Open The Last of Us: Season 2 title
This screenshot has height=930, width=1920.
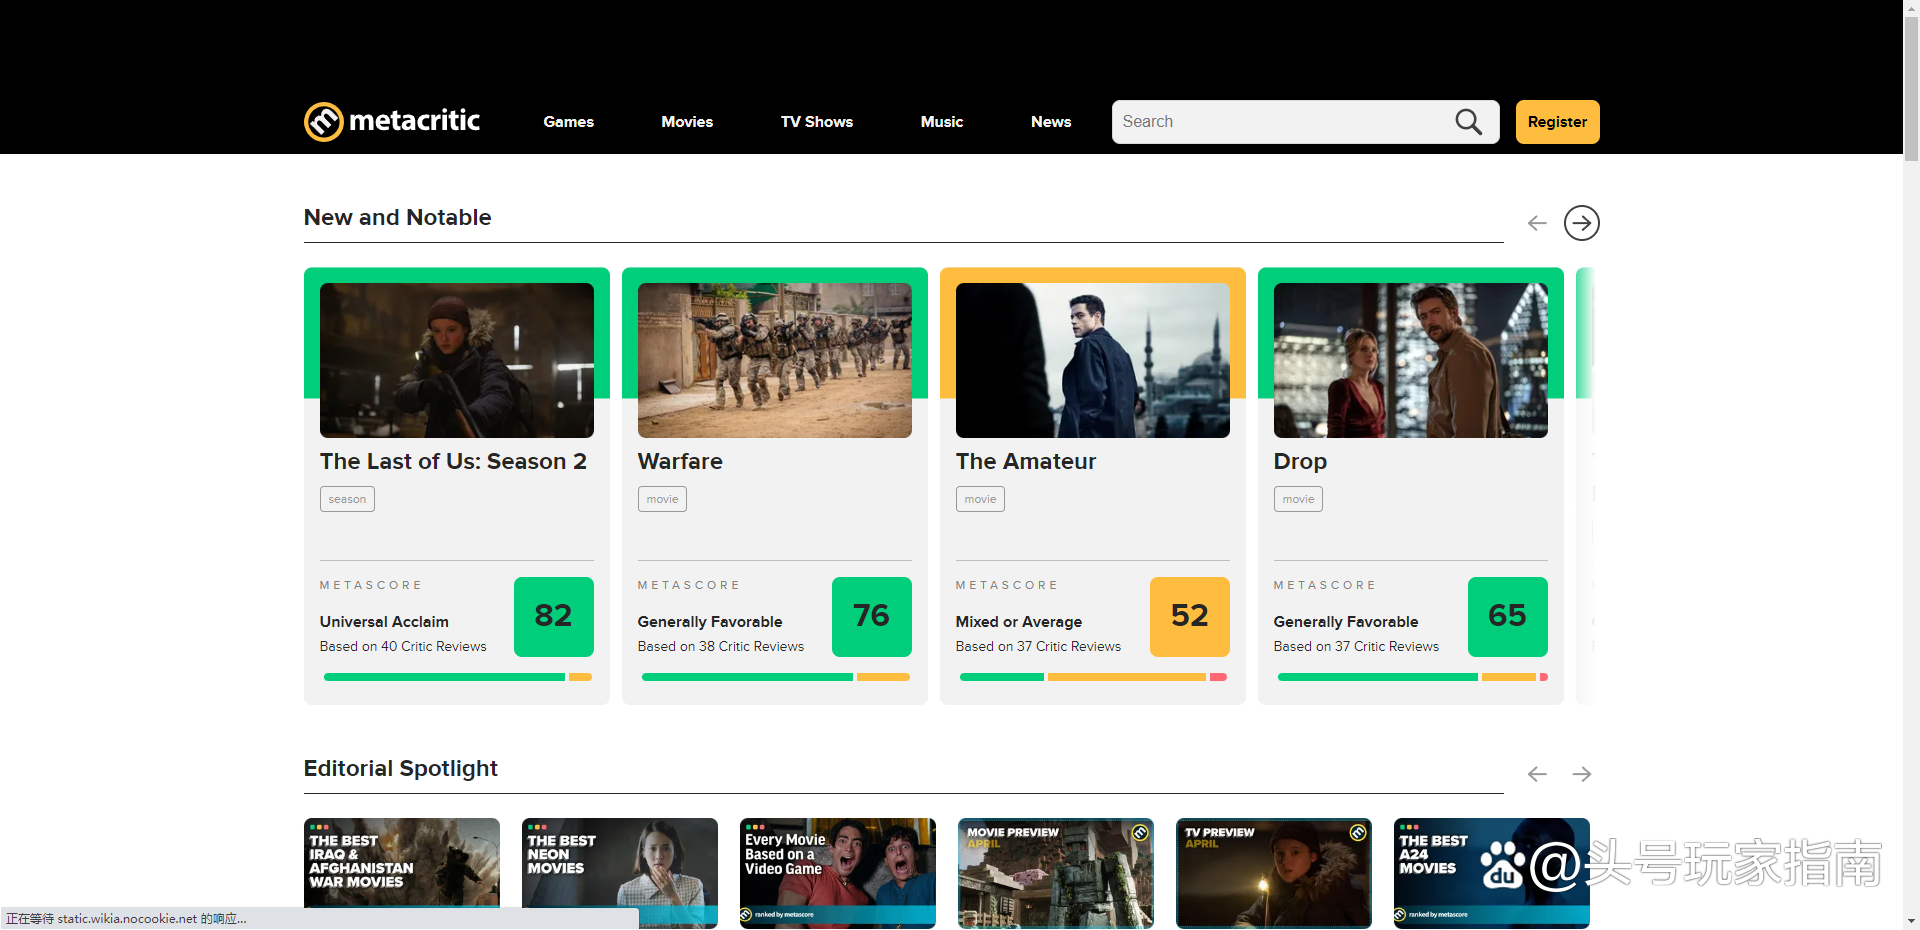click(x=453, y=461)
